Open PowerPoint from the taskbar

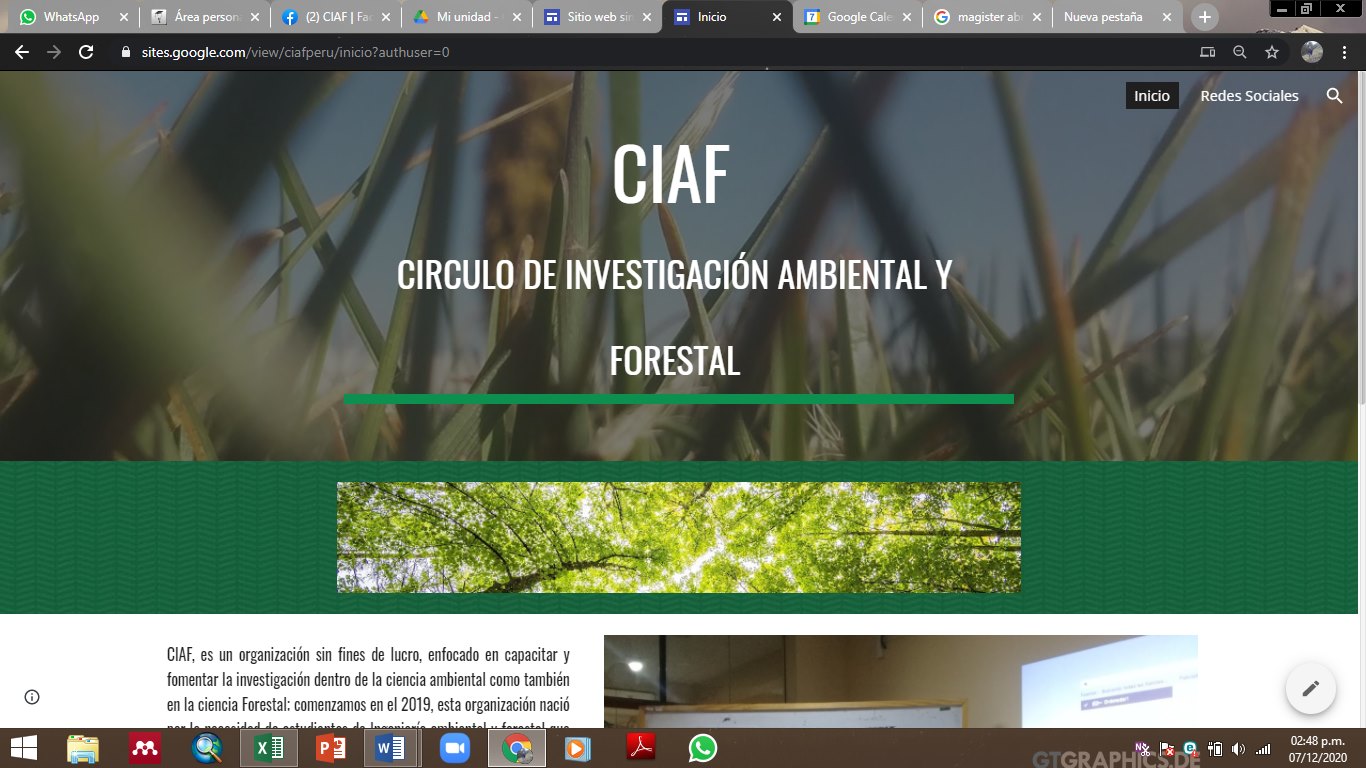coord(330,748)
